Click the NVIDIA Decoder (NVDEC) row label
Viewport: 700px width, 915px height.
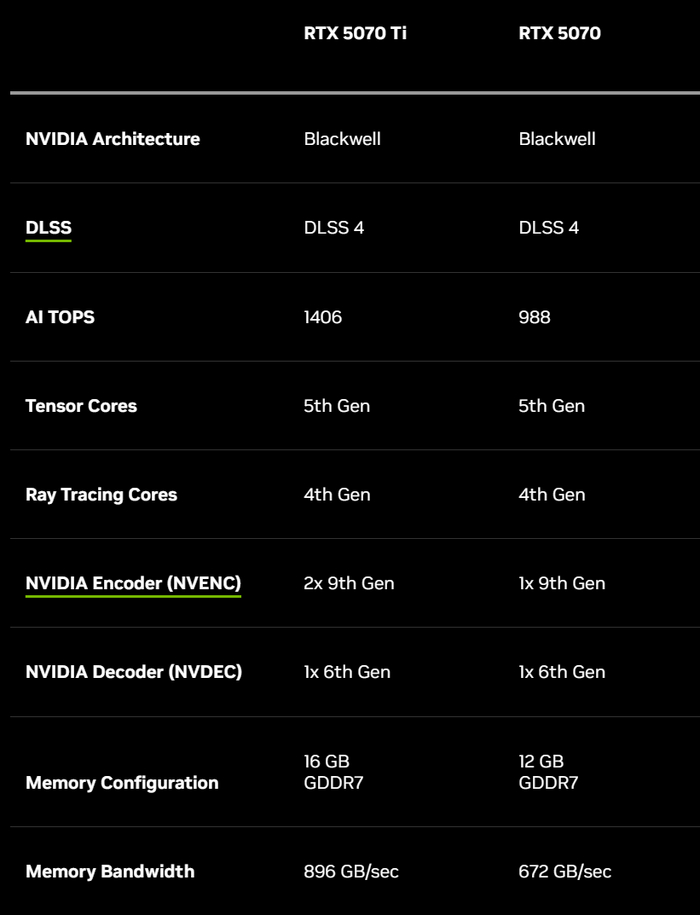click(x=133, y=672)
